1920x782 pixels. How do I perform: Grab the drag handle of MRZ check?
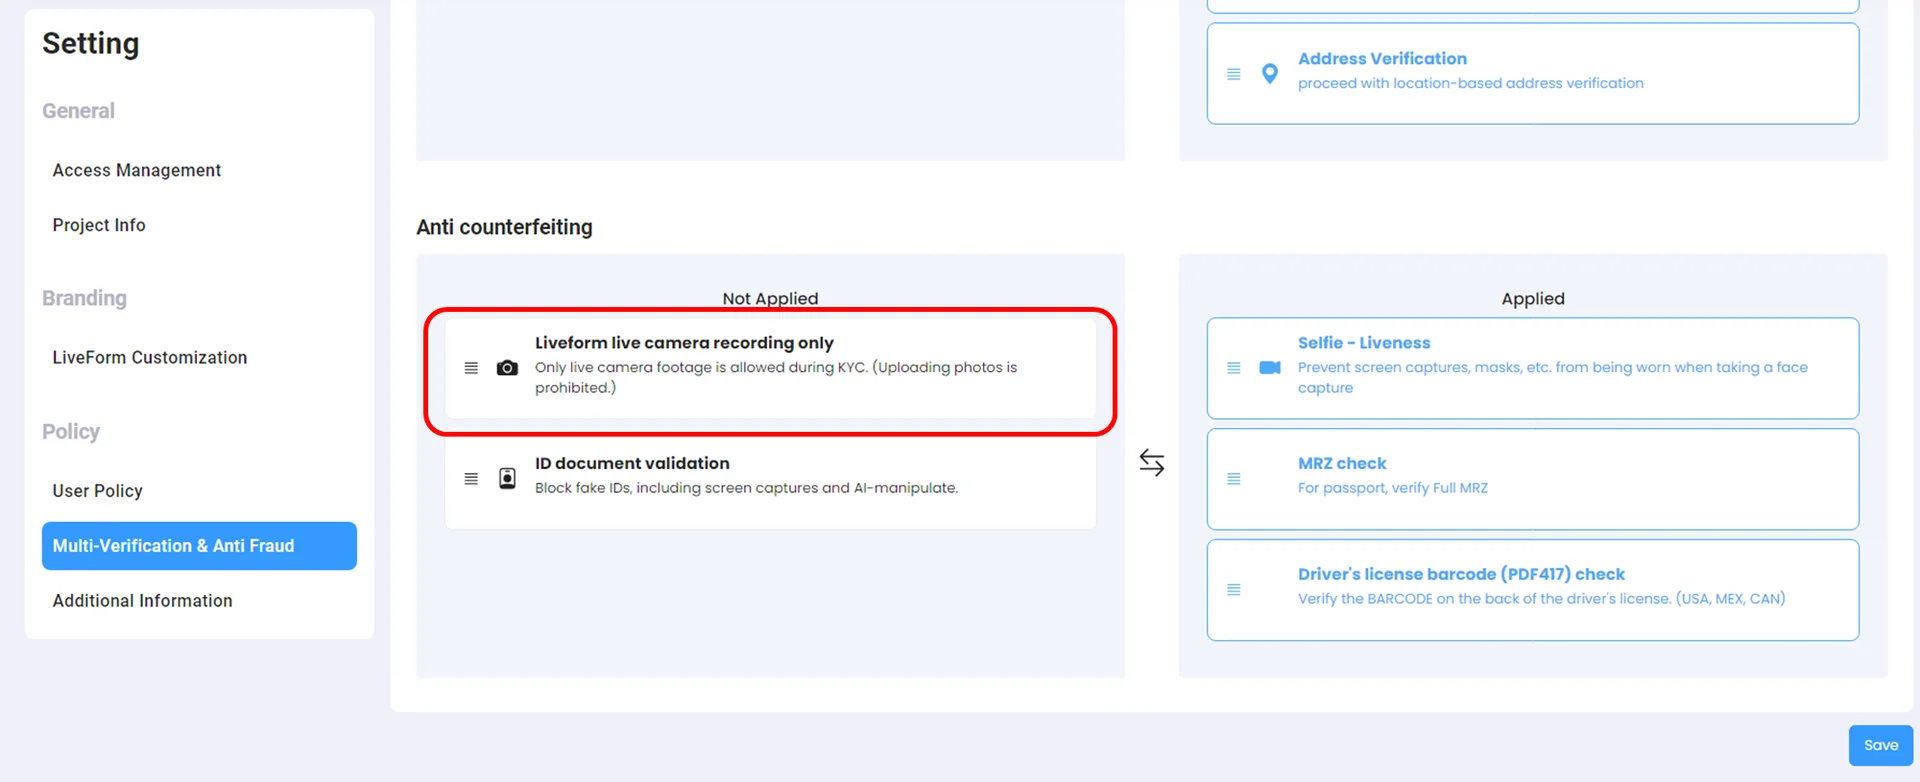[1234, 479]
